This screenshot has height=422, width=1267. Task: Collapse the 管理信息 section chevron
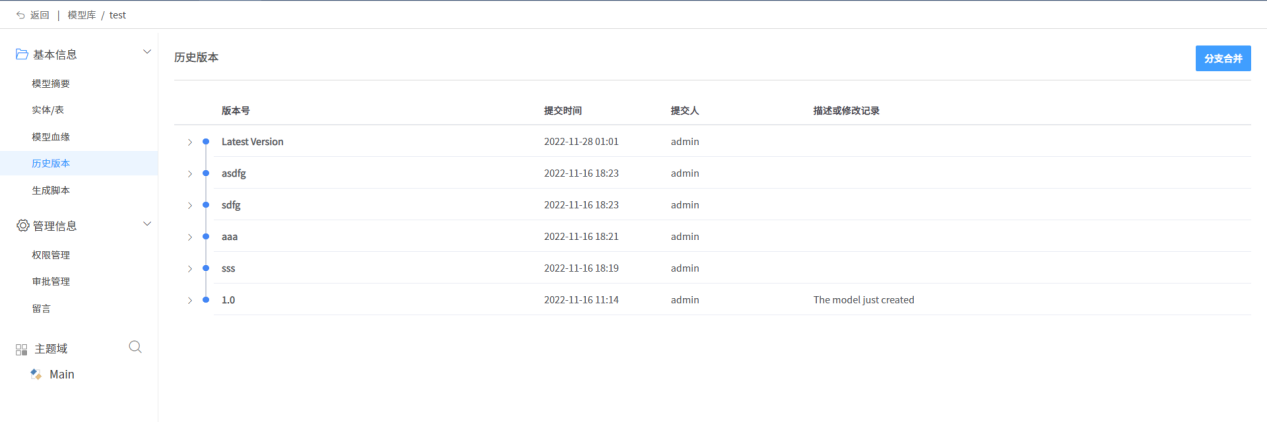tap(147, 224)
